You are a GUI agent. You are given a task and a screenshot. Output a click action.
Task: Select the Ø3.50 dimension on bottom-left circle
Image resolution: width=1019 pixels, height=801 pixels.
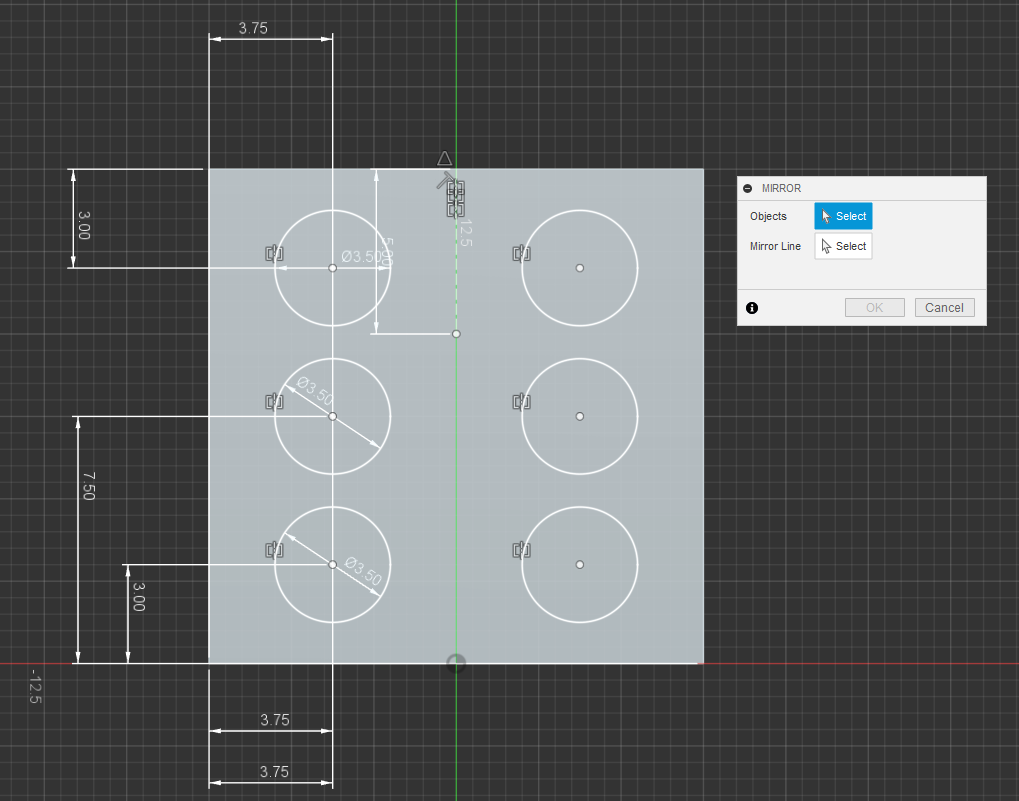pos(362,571)
